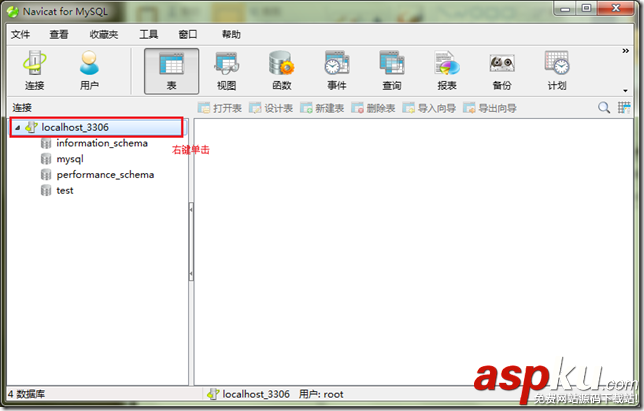This screenshot has height=411, width=644.
Task: Open the 函数 (Function) toolbar icon
Action: point(281,71)
